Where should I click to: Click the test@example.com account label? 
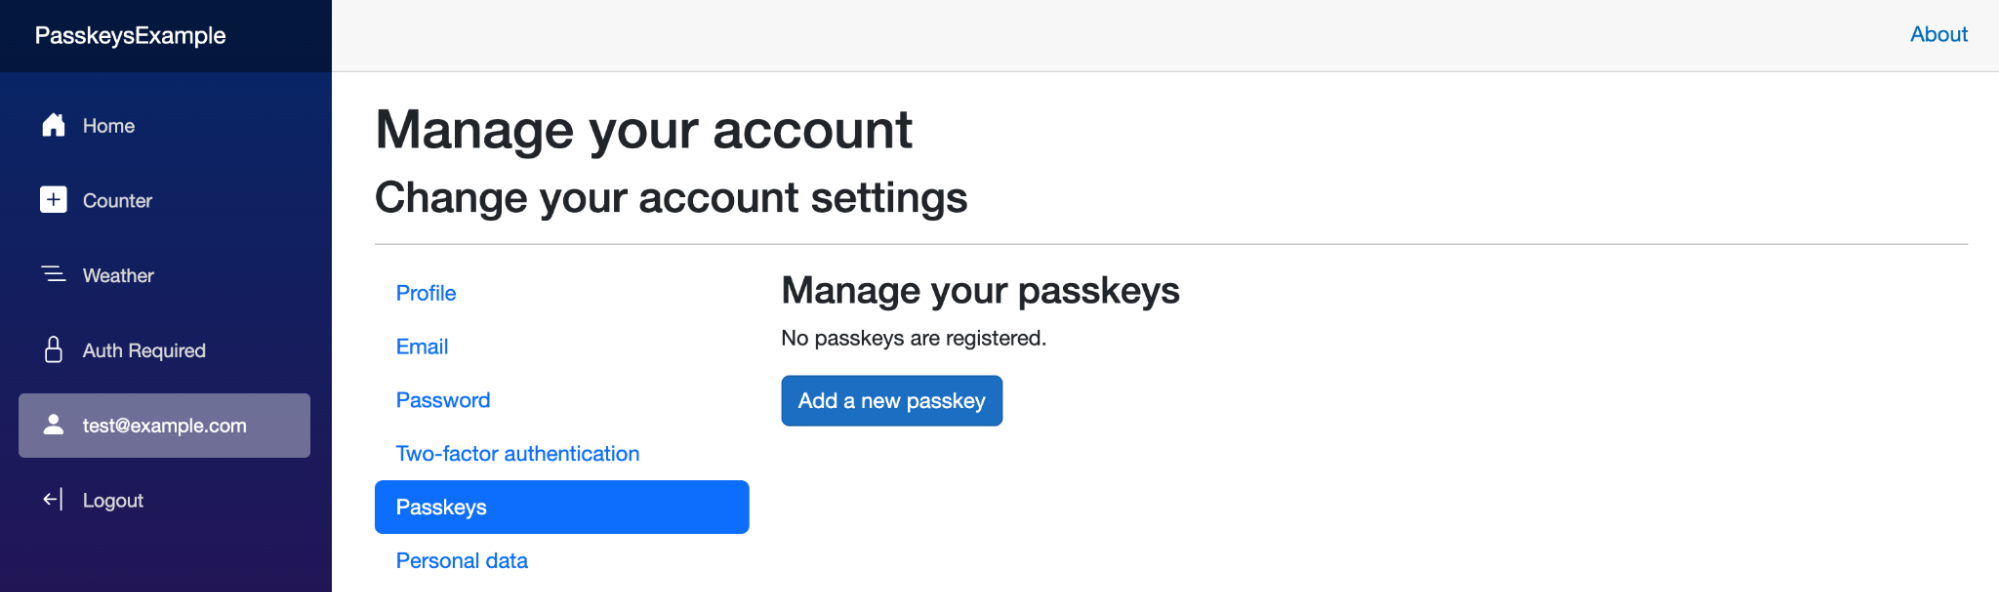click(164, 426)
